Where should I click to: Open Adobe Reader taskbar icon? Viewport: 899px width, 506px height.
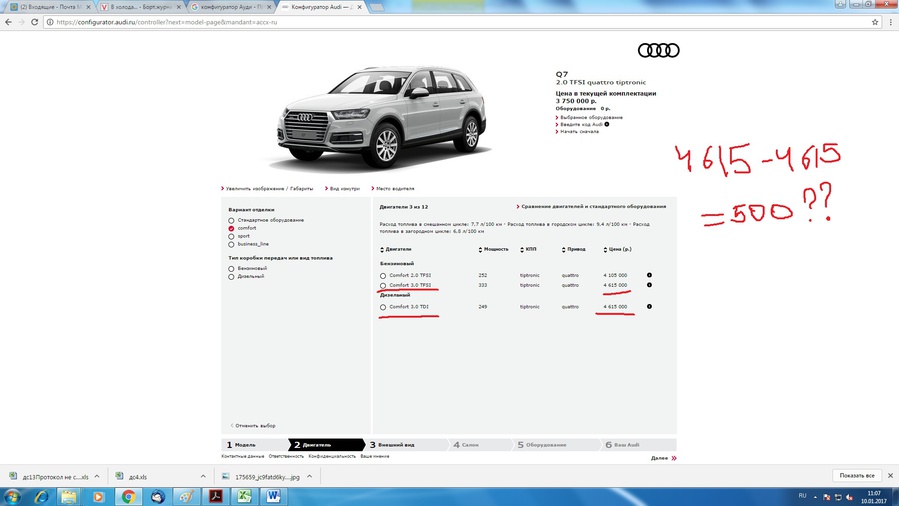pyautogui.click(x=216, y=496)
